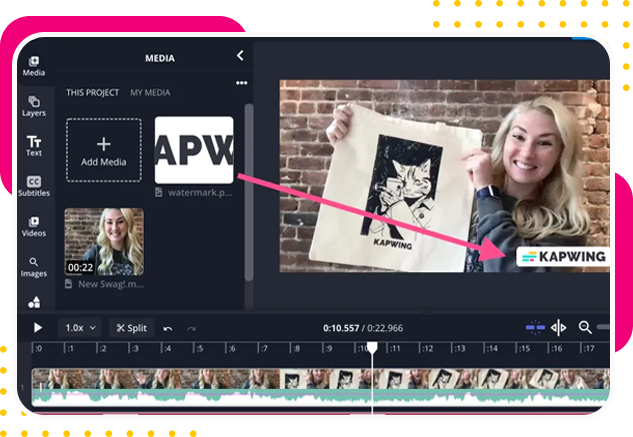Open the Subtitles tool
Screen dimensions: 633x437
(x=34, y=186)
